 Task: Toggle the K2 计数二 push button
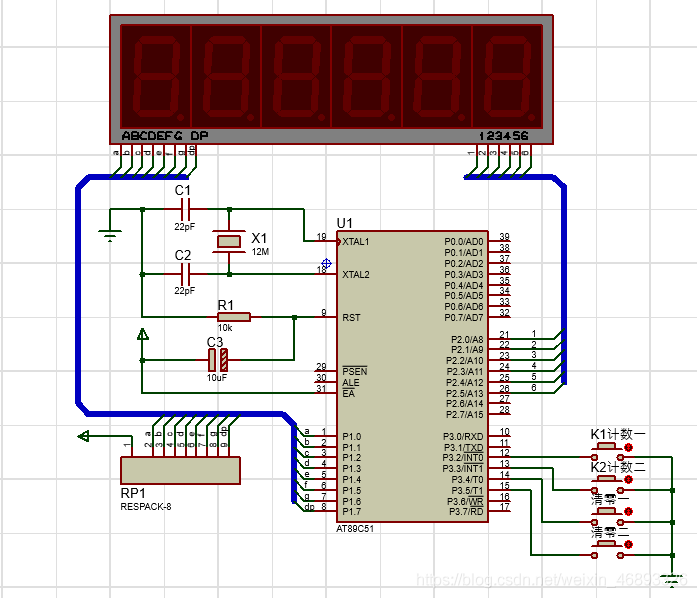click(607, 485)
